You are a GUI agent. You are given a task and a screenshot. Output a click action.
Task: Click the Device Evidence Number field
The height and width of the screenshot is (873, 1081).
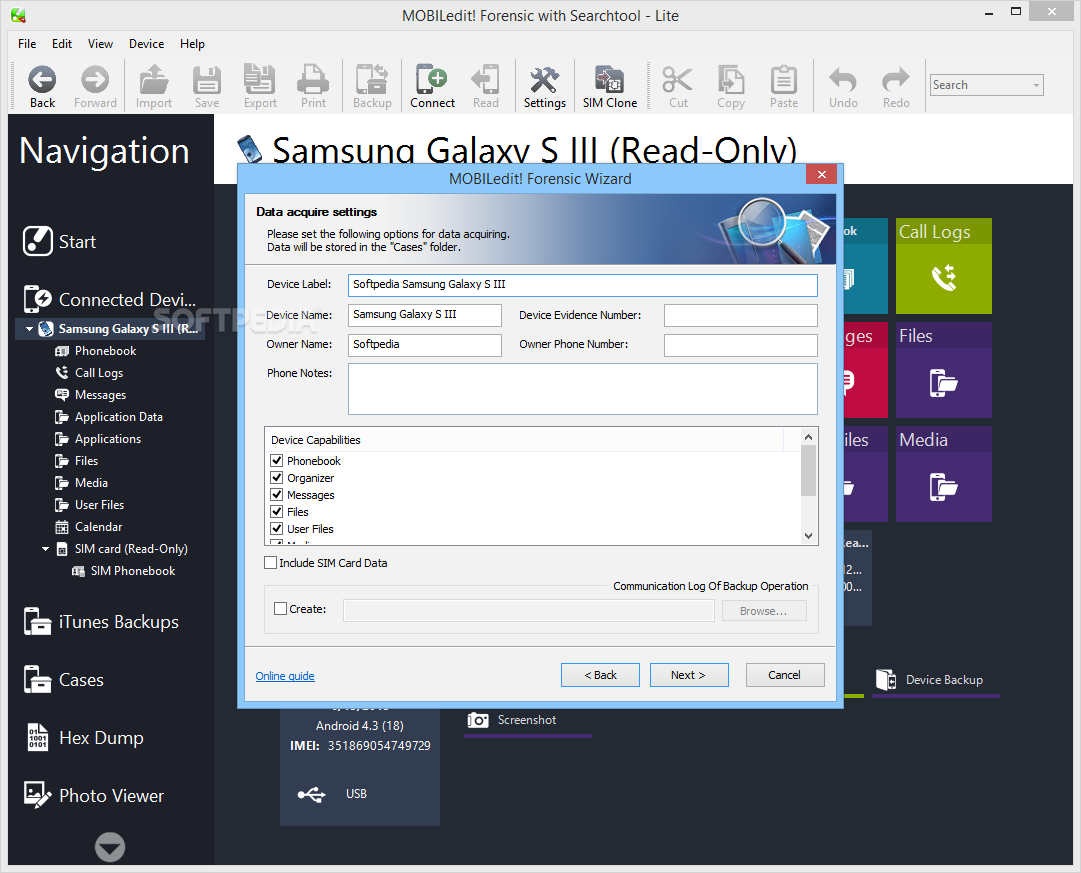tap(740, 315)
